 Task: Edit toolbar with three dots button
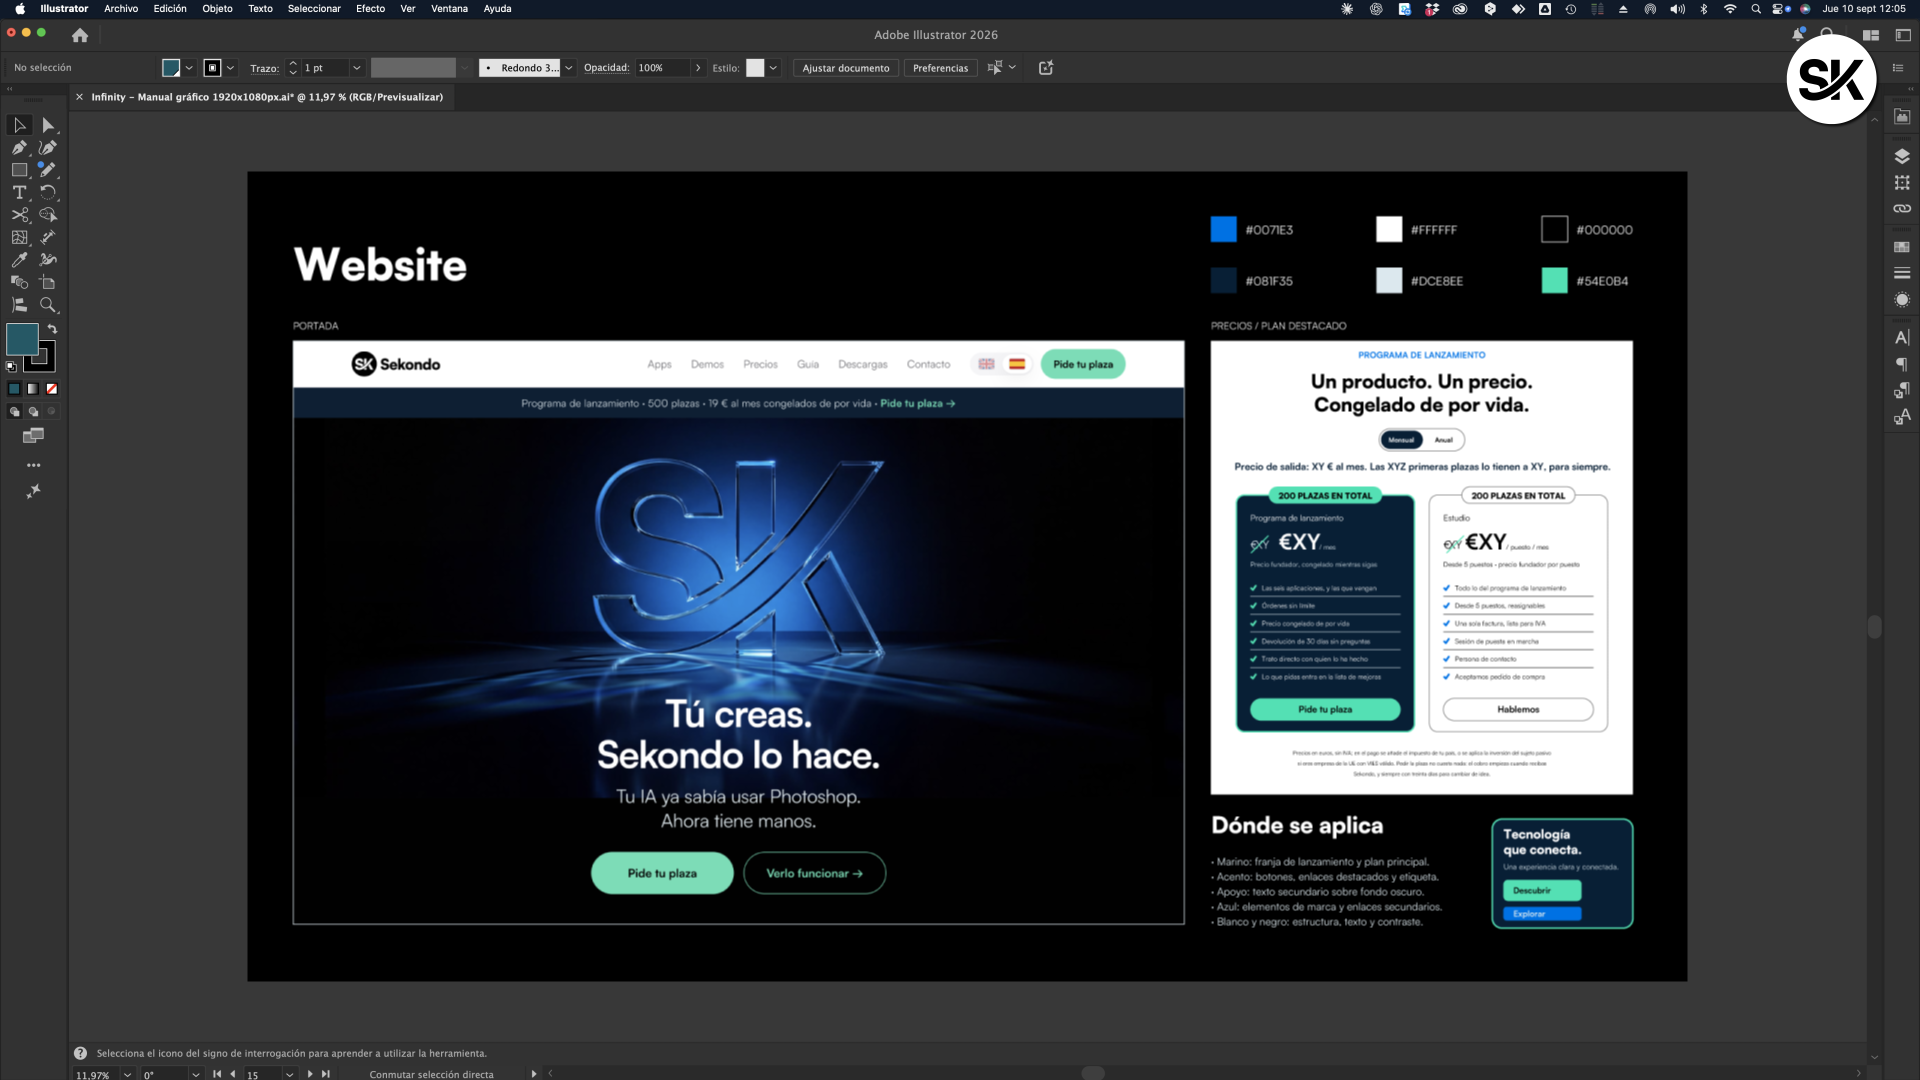34,465
